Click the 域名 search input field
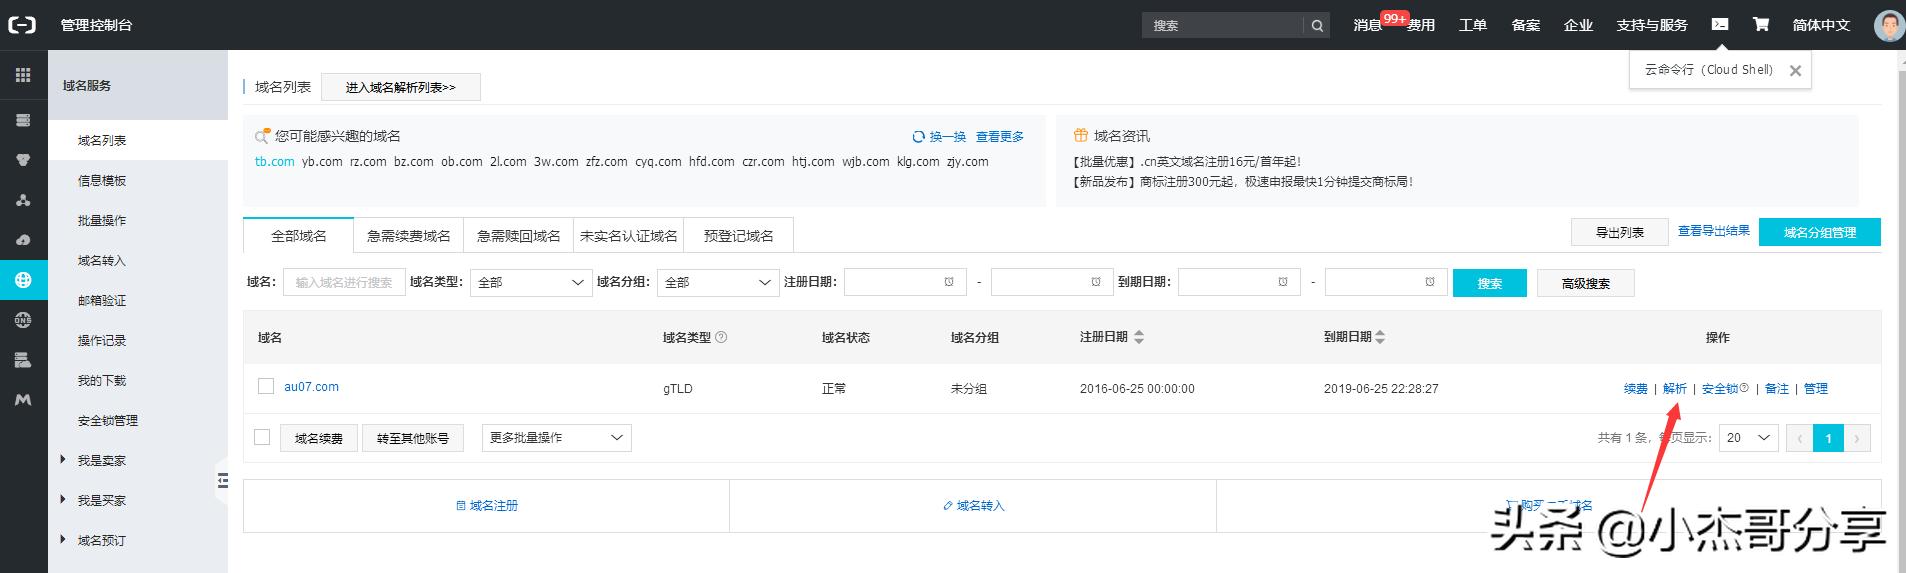 pos(344,283)
